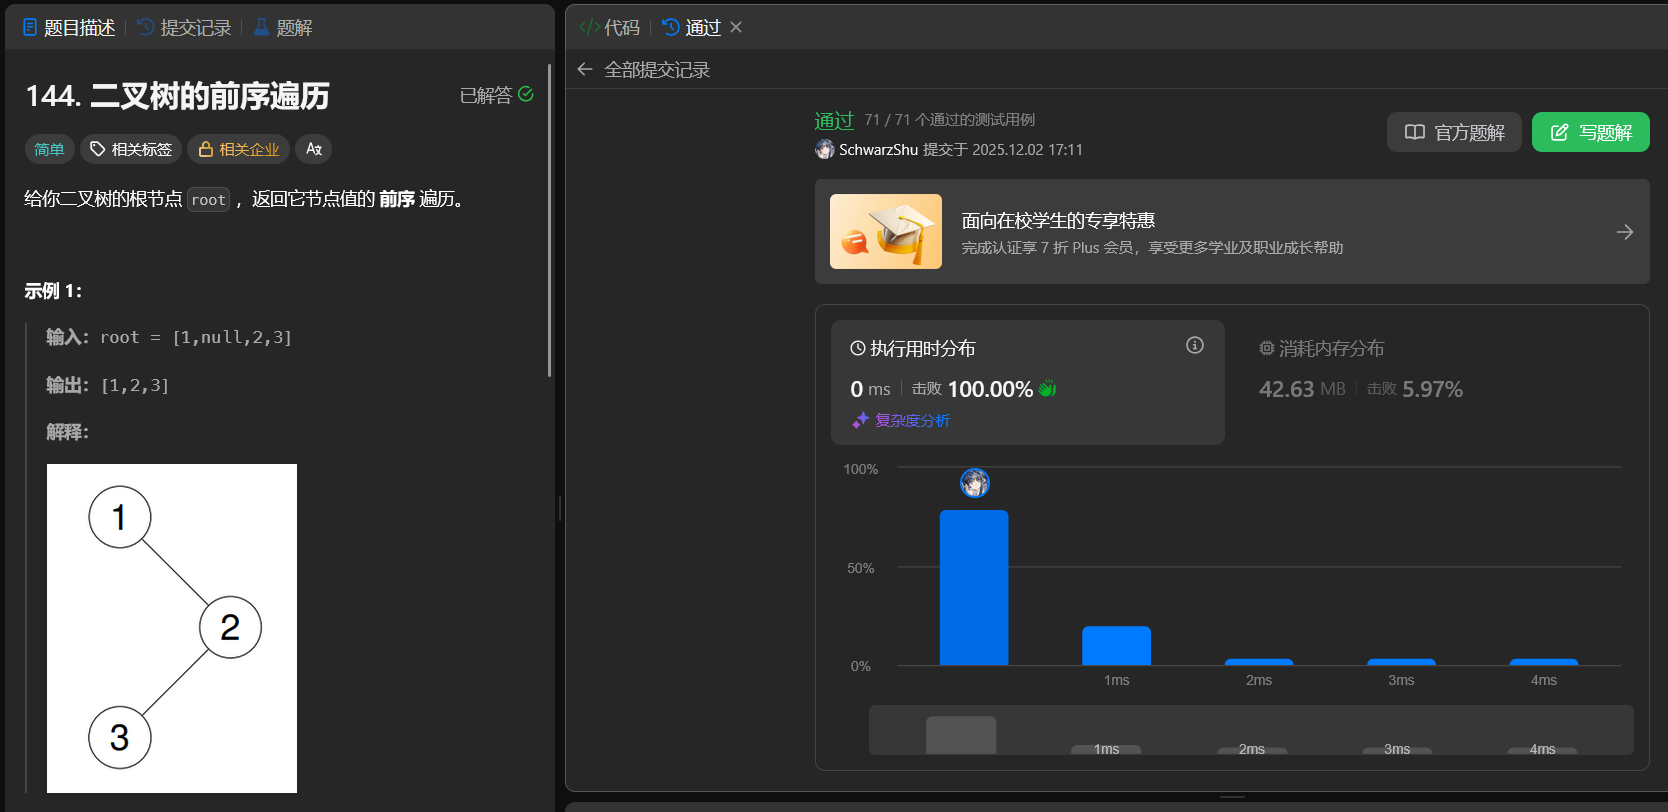
Task: Expand the 相关标签 related tags
Action: [x=131, y=149]
